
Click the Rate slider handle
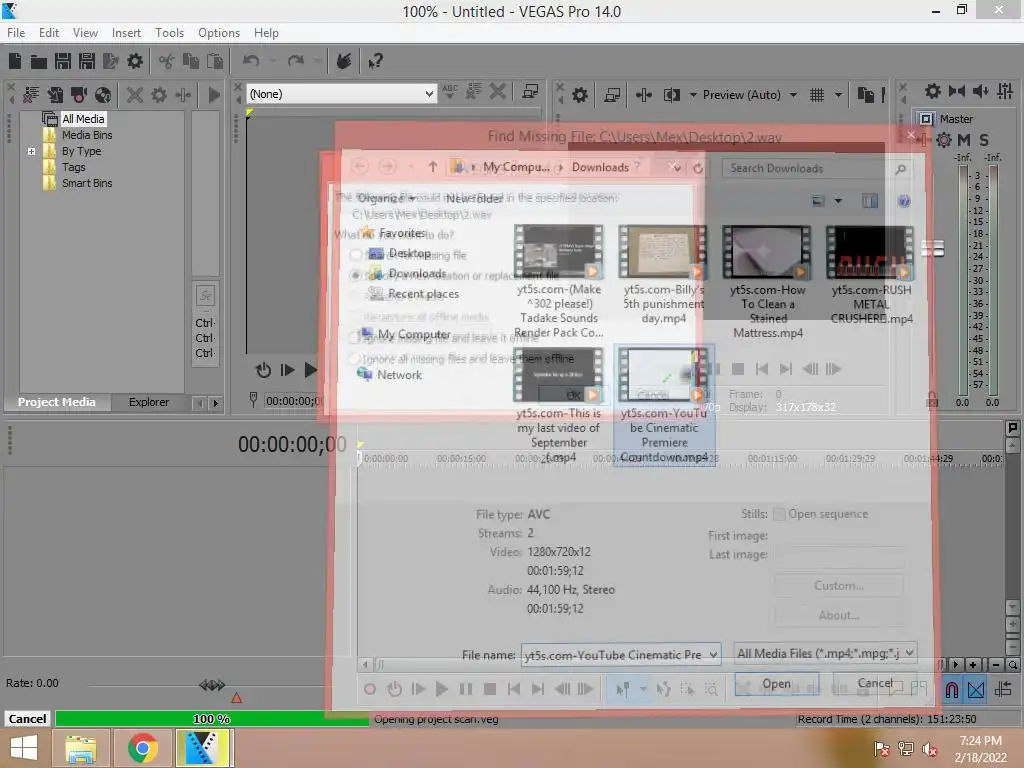click(x=212, y=684)
